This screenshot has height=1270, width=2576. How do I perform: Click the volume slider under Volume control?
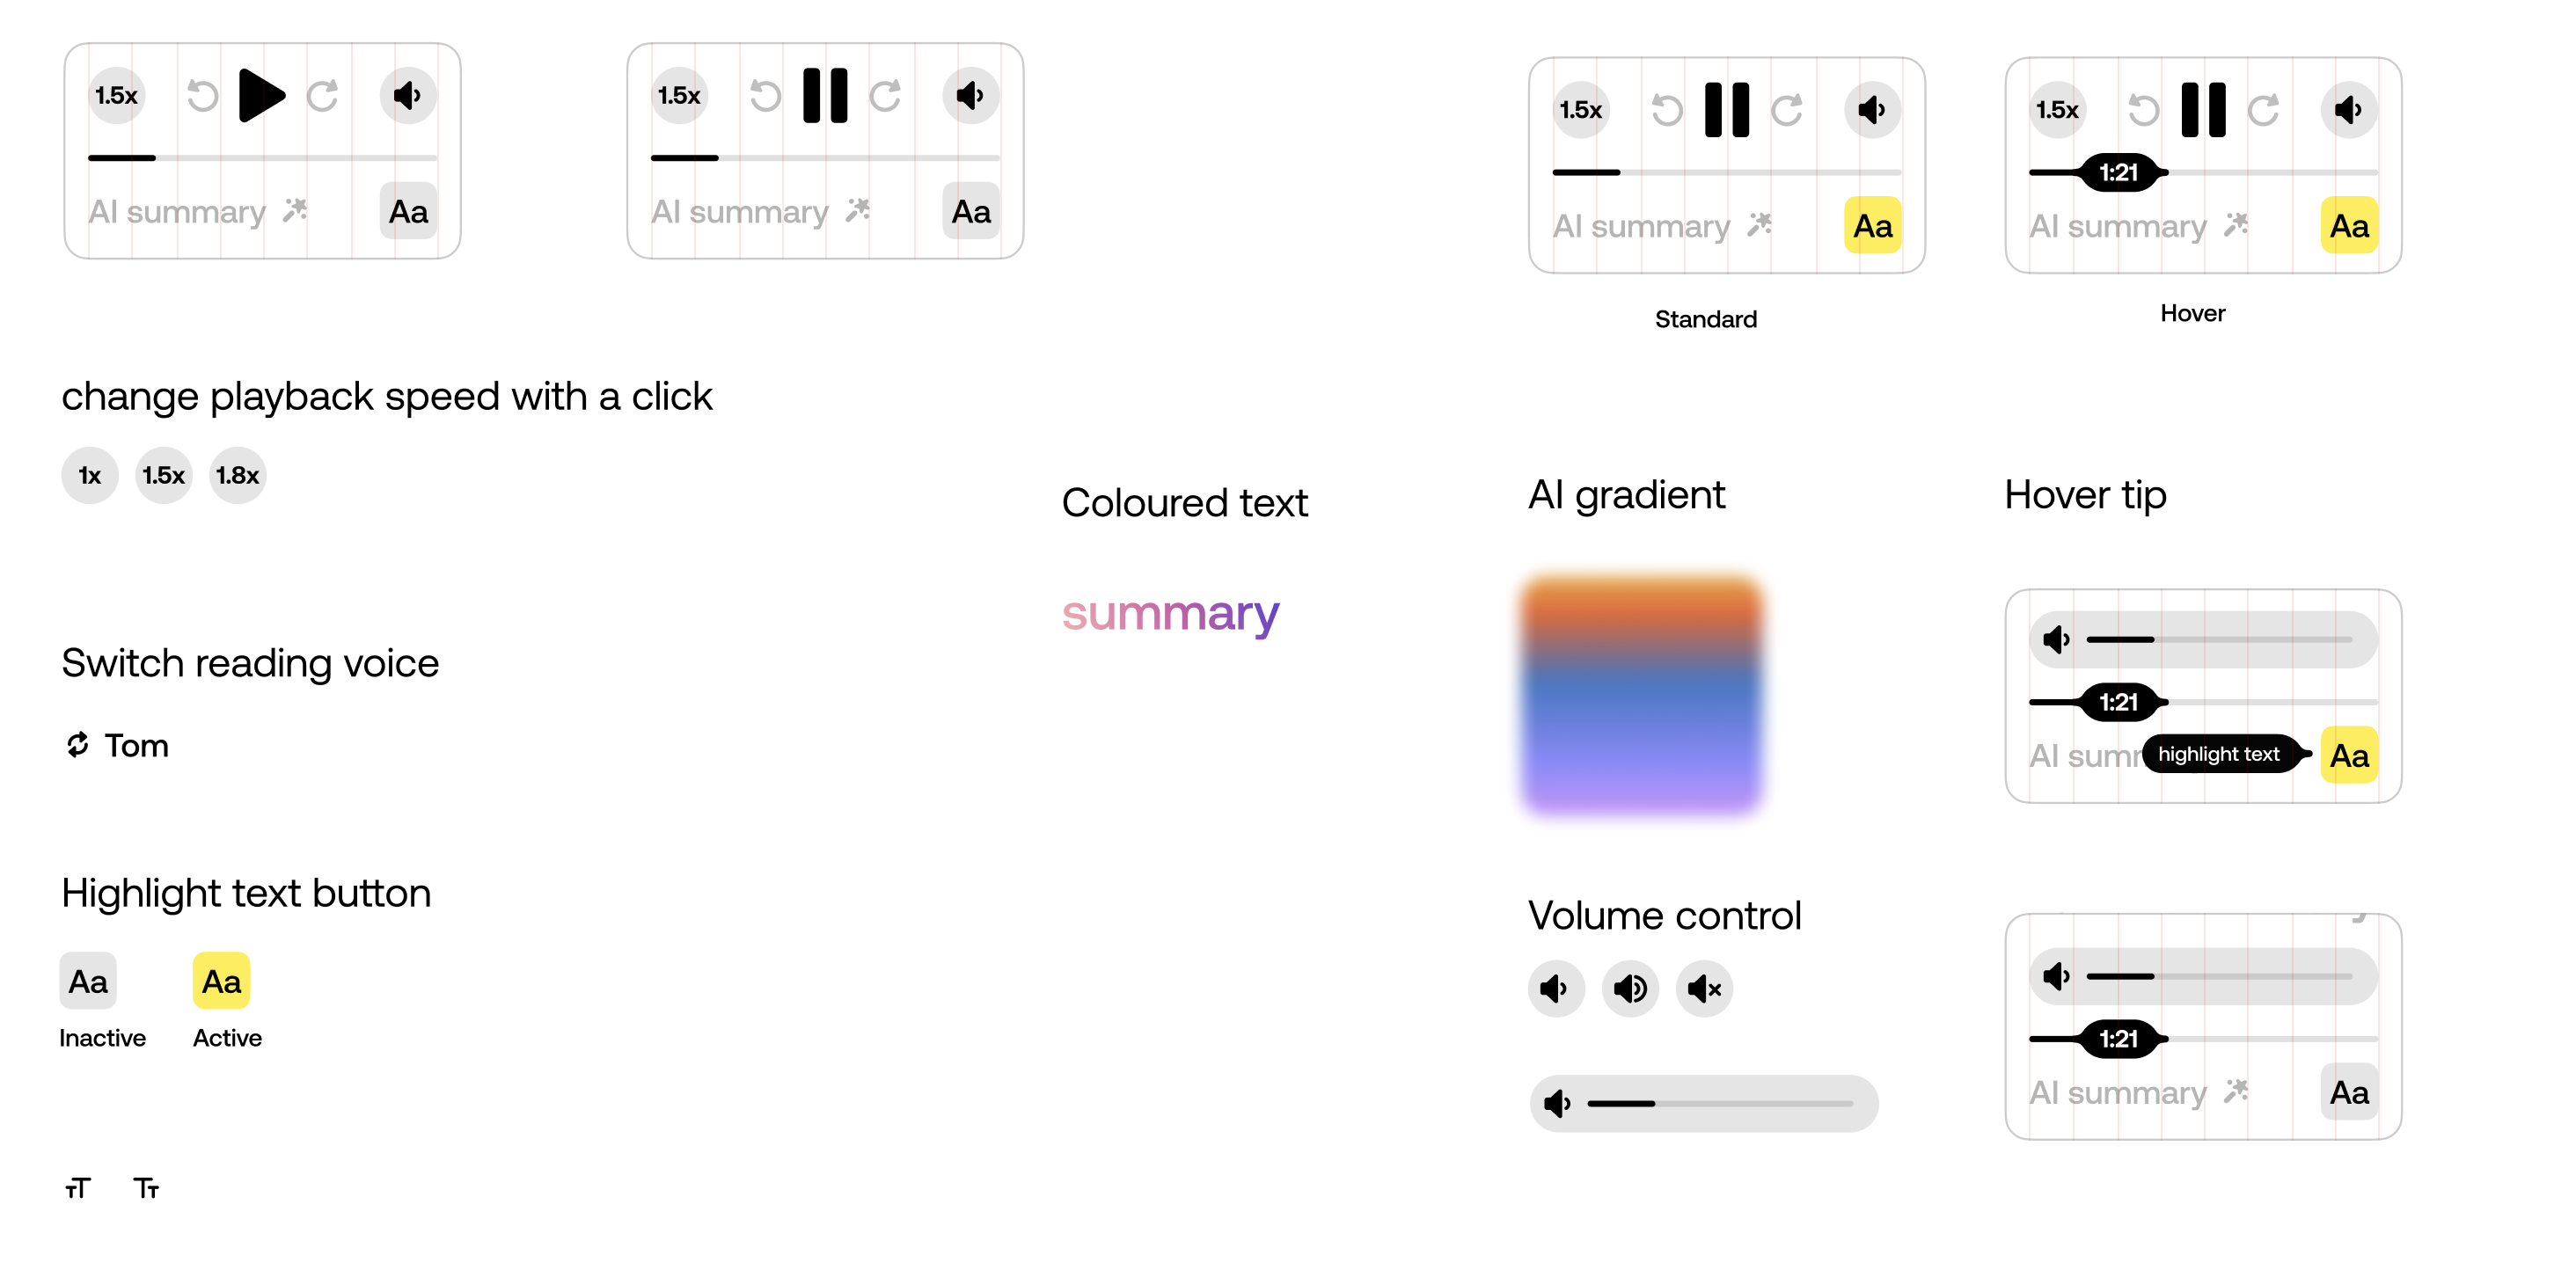click(x=1719, y=1104)
